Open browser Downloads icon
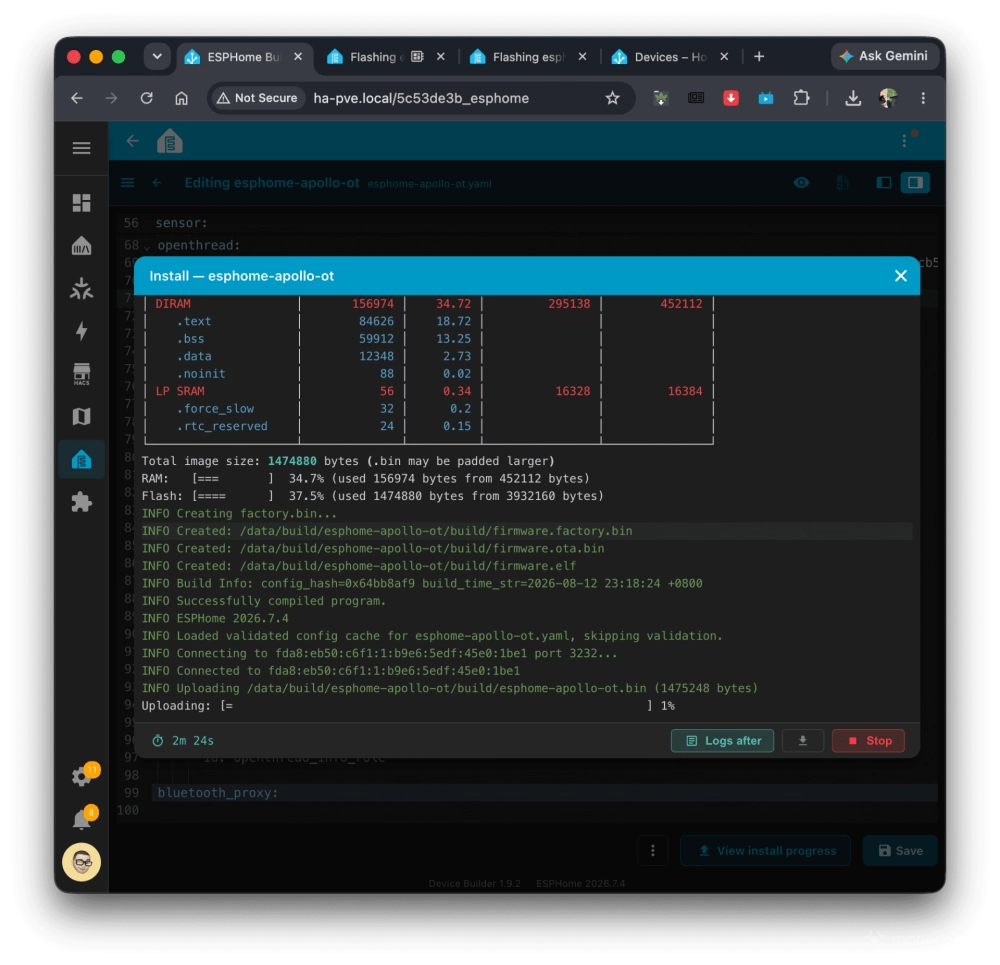 point(853,98)
